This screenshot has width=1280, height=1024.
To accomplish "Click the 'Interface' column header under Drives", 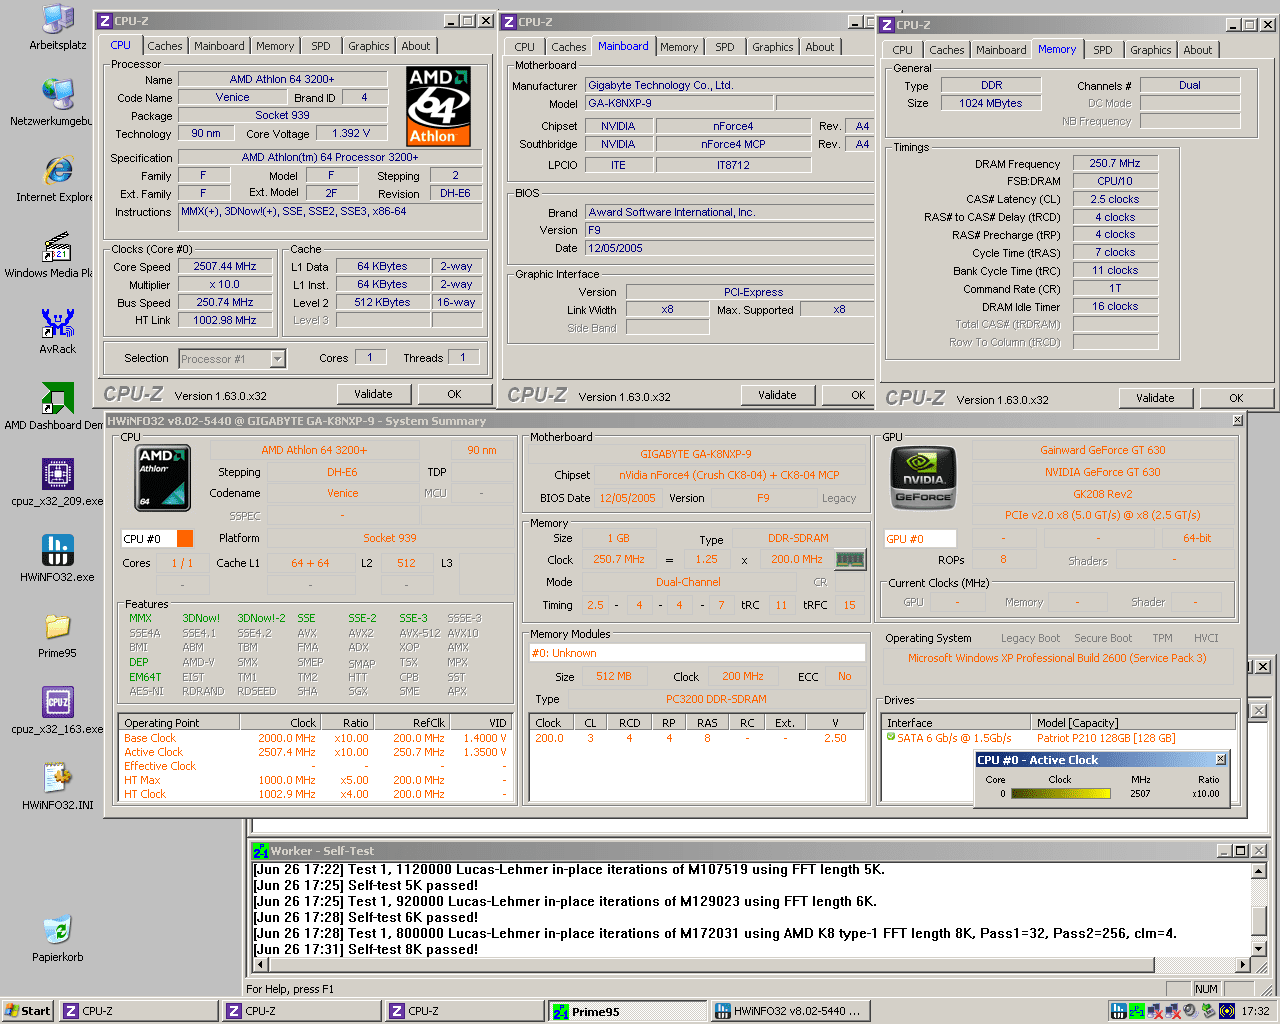I will (x=958, y=723).
